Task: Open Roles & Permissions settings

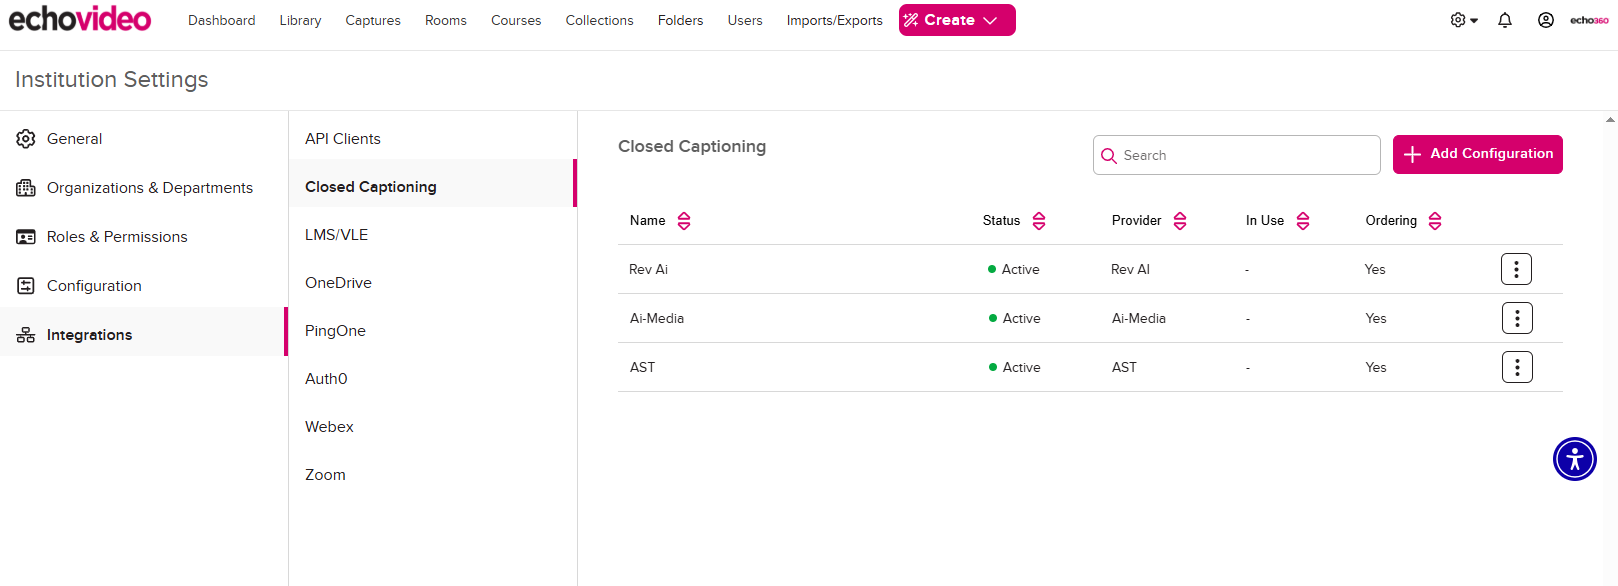Action: tap(117, 237)
